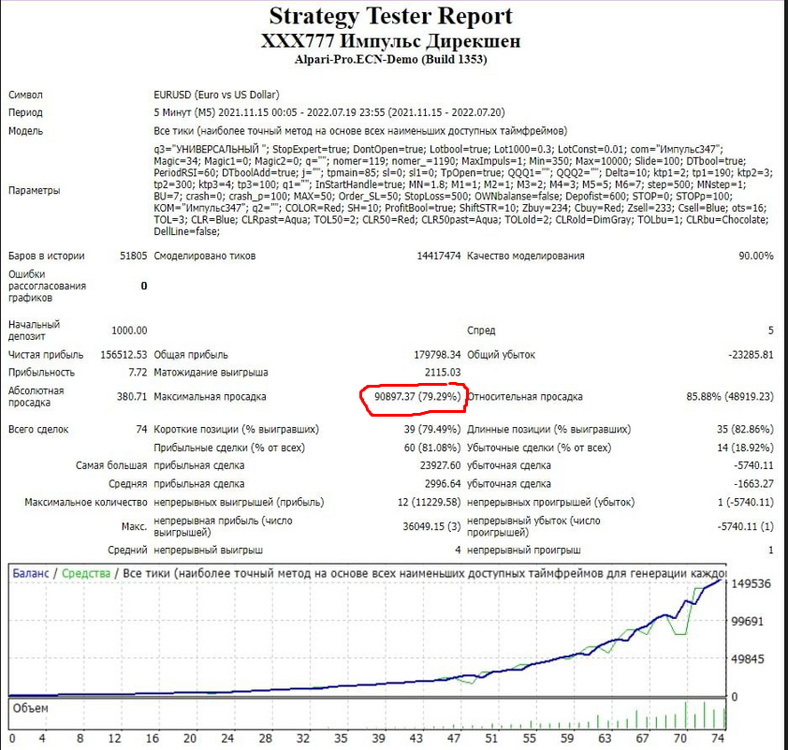Click relative drawdown value 85.88% (48919.23)
The width and height of the screenshot is (788, 750).
730,397
